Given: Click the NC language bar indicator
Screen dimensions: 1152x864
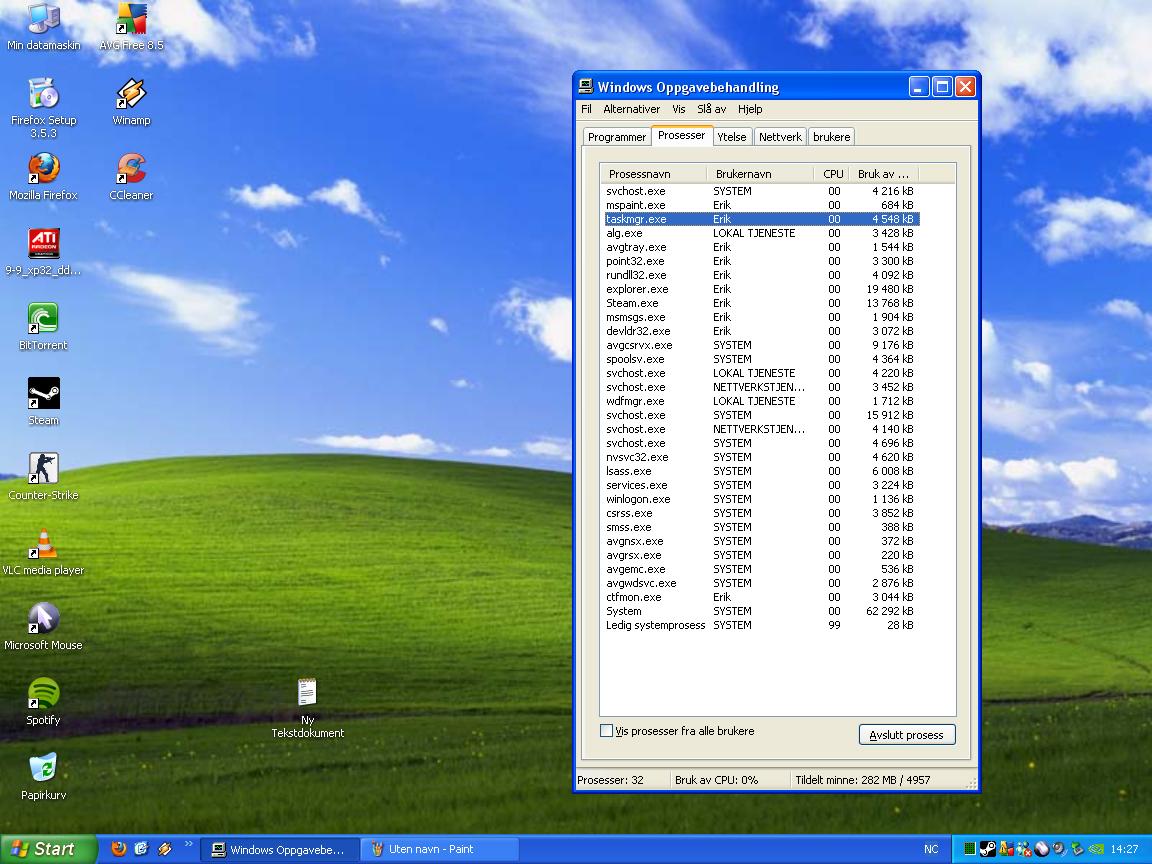Looking at the screenshot, I should (x=931, y=849).
